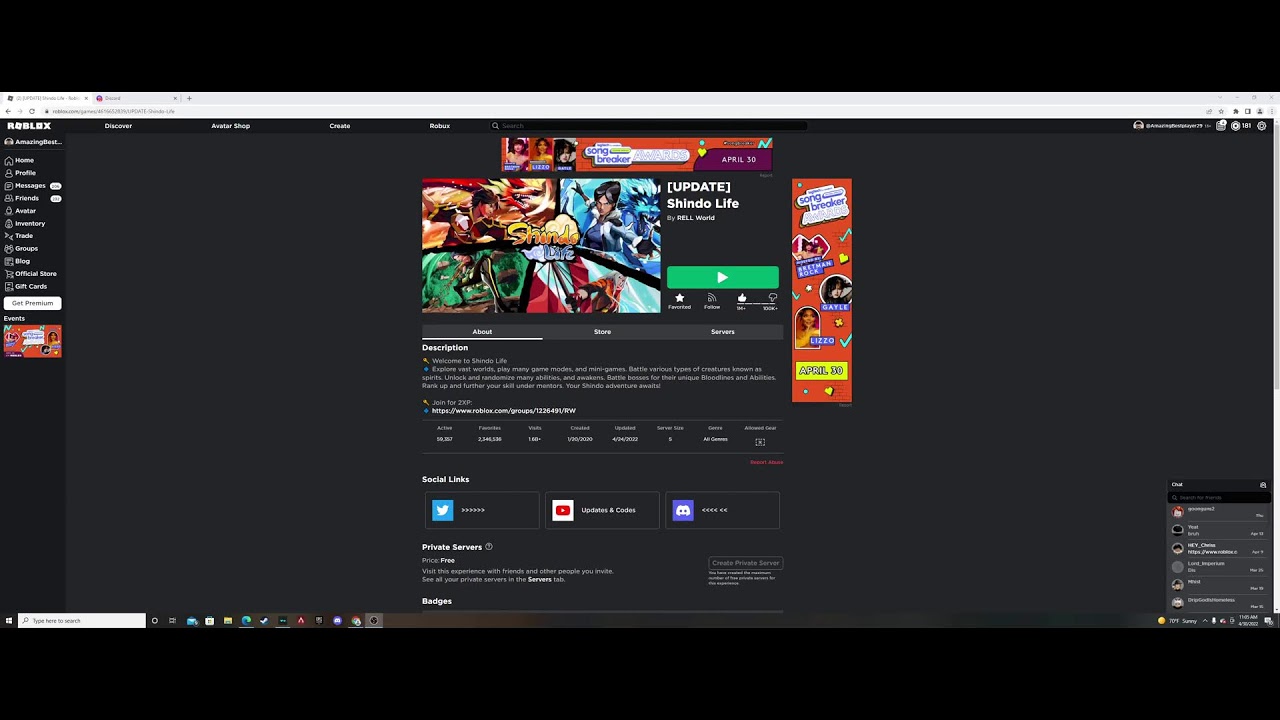1280x720 pixels.
Task: Open Profile in the sidebar
Action: 21,173
